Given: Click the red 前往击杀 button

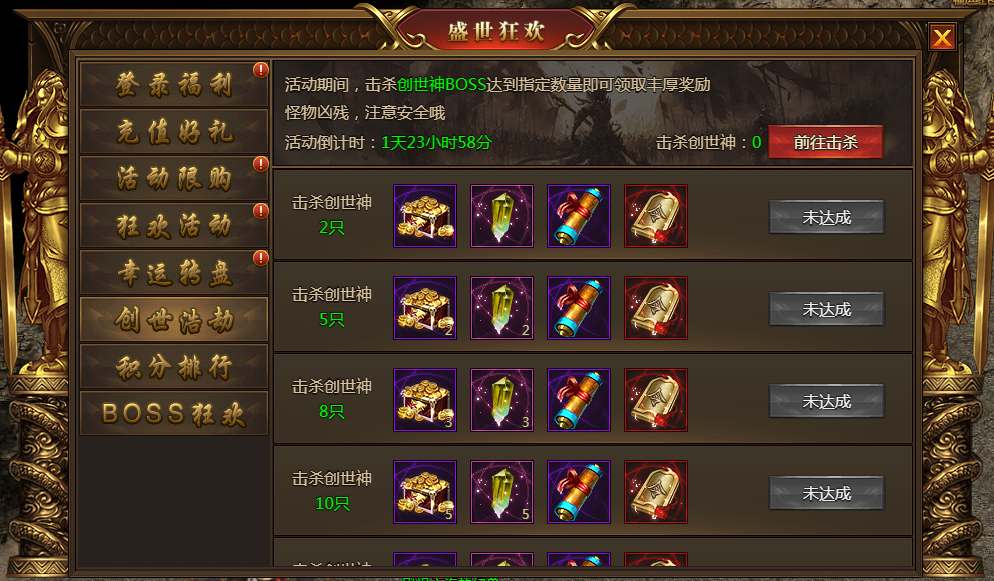Looking at the screenshot, I should point(825,142).
